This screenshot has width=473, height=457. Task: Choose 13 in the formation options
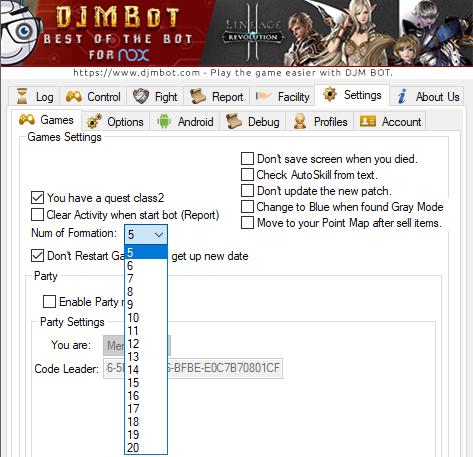(146, 357)
